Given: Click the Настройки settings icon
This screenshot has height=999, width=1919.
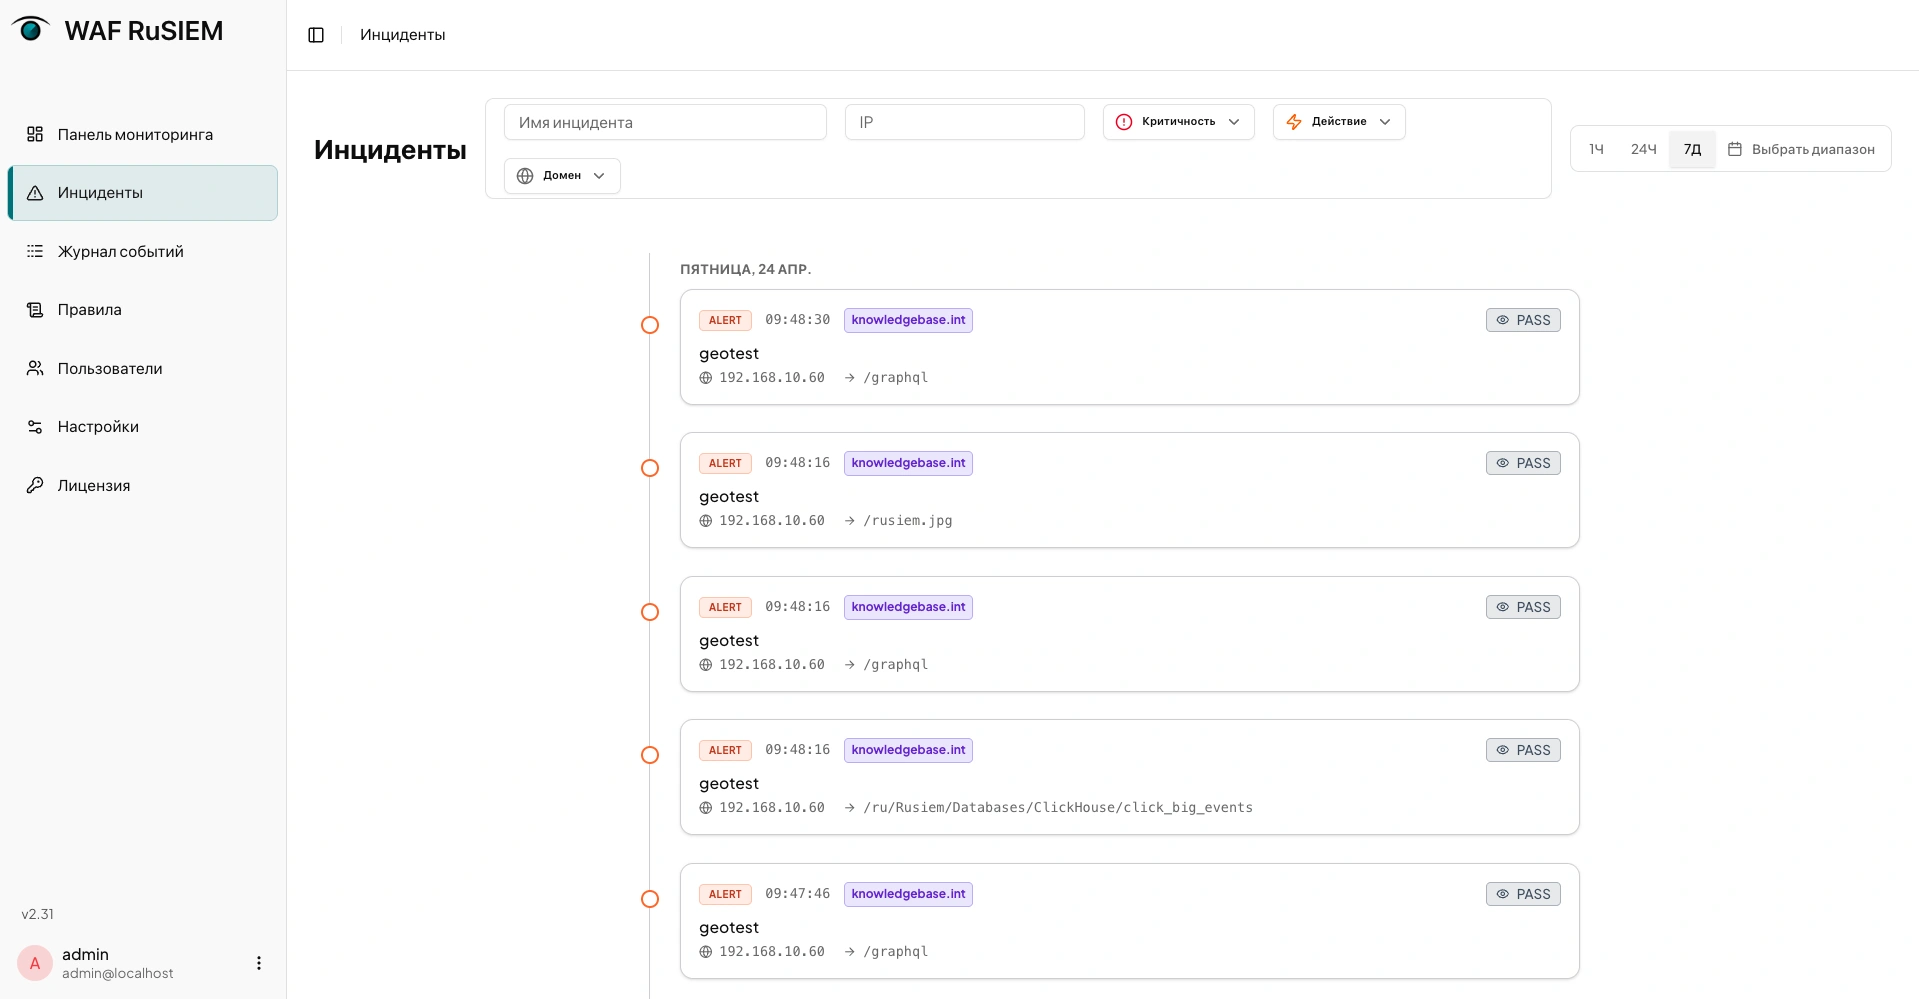Looking at the screenshot, I should [x=35, y=427].
